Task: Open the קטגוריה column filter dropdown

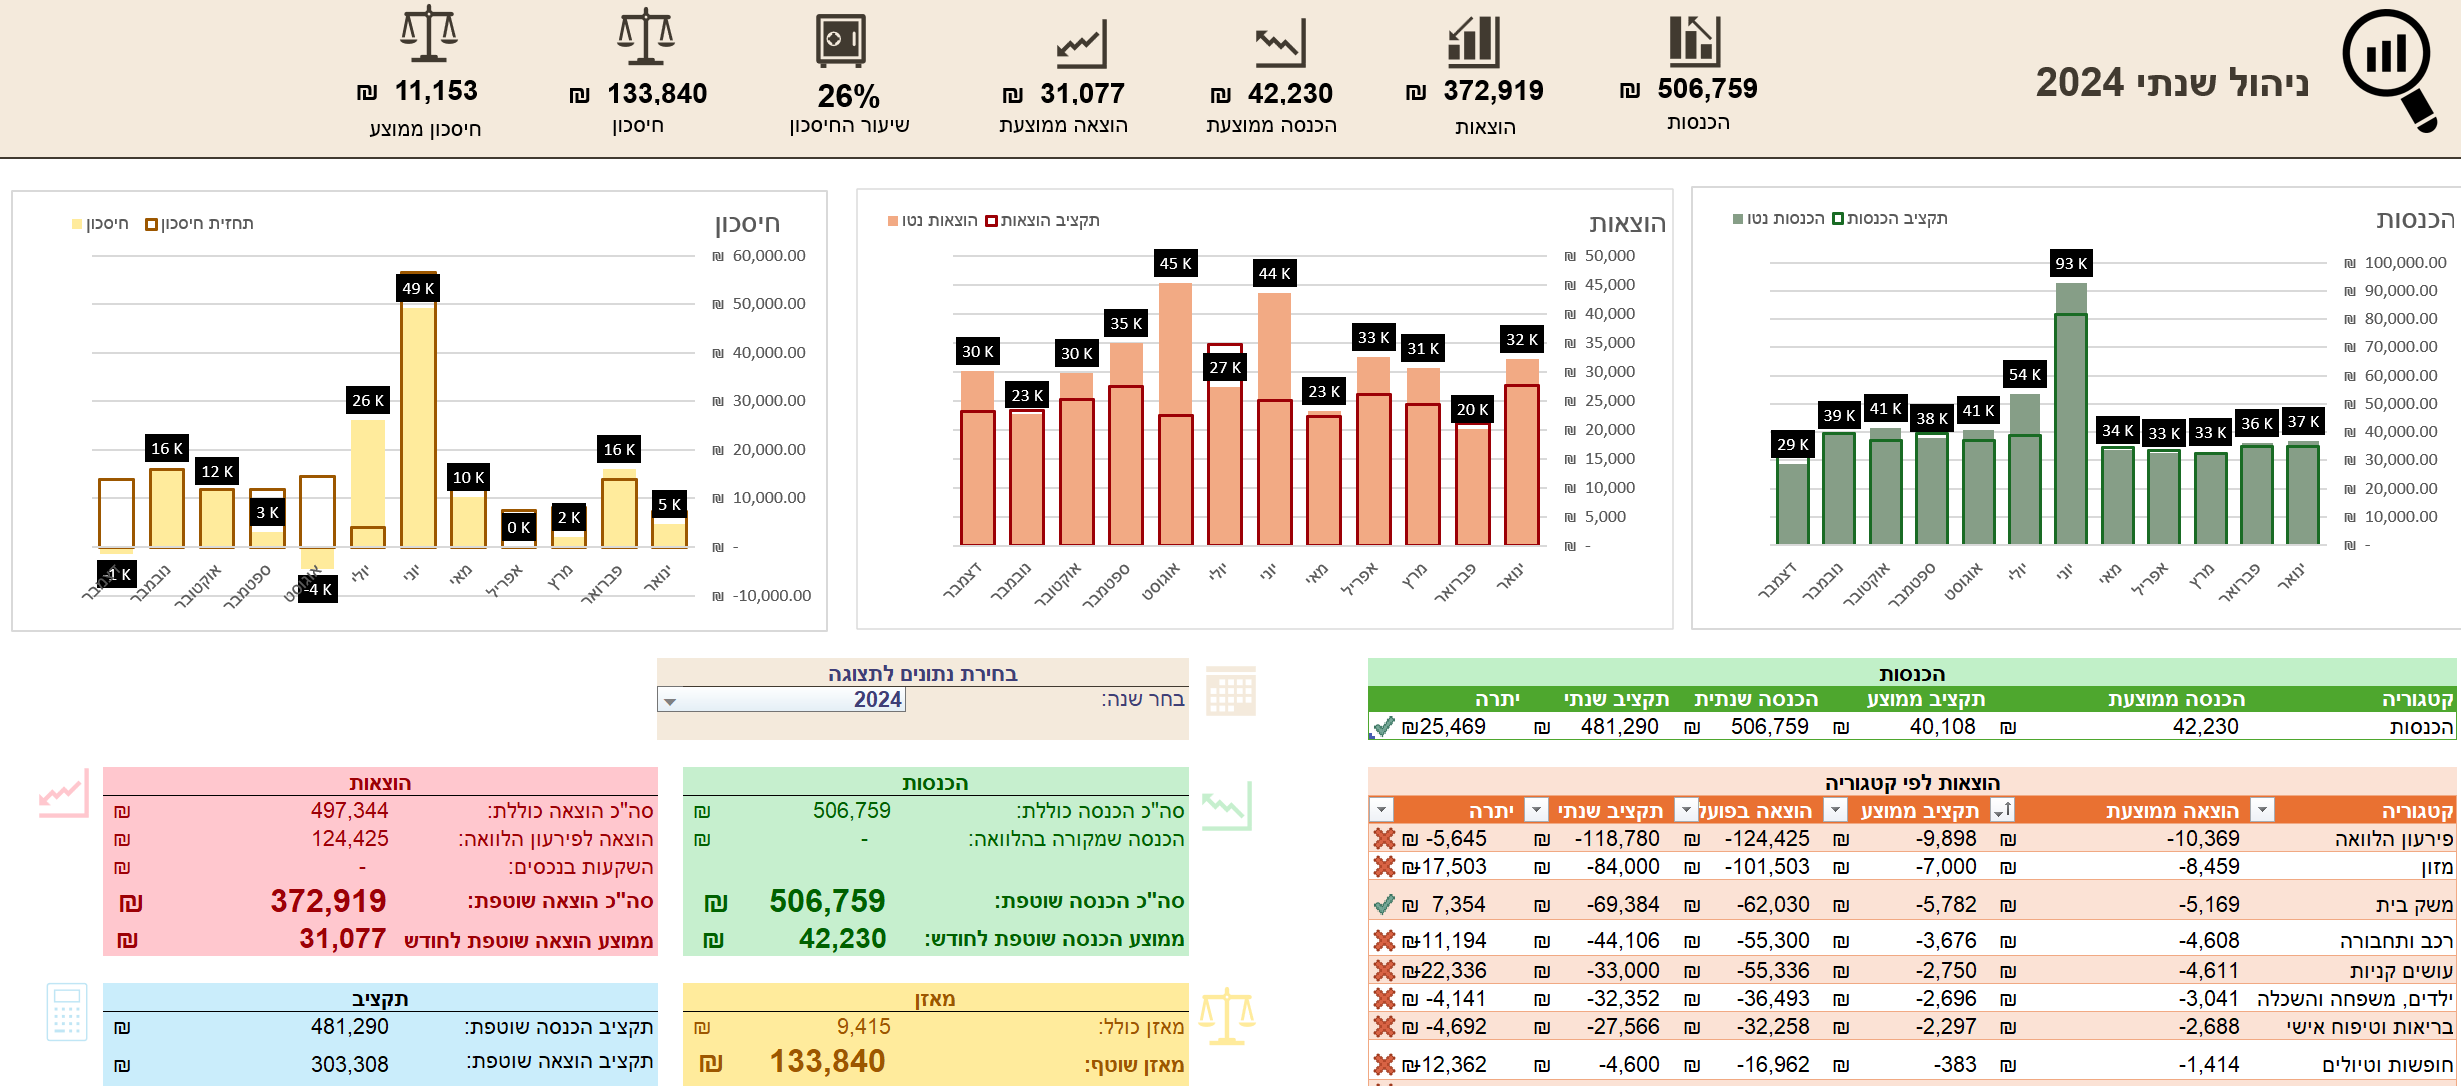Action: [2262, 810]
